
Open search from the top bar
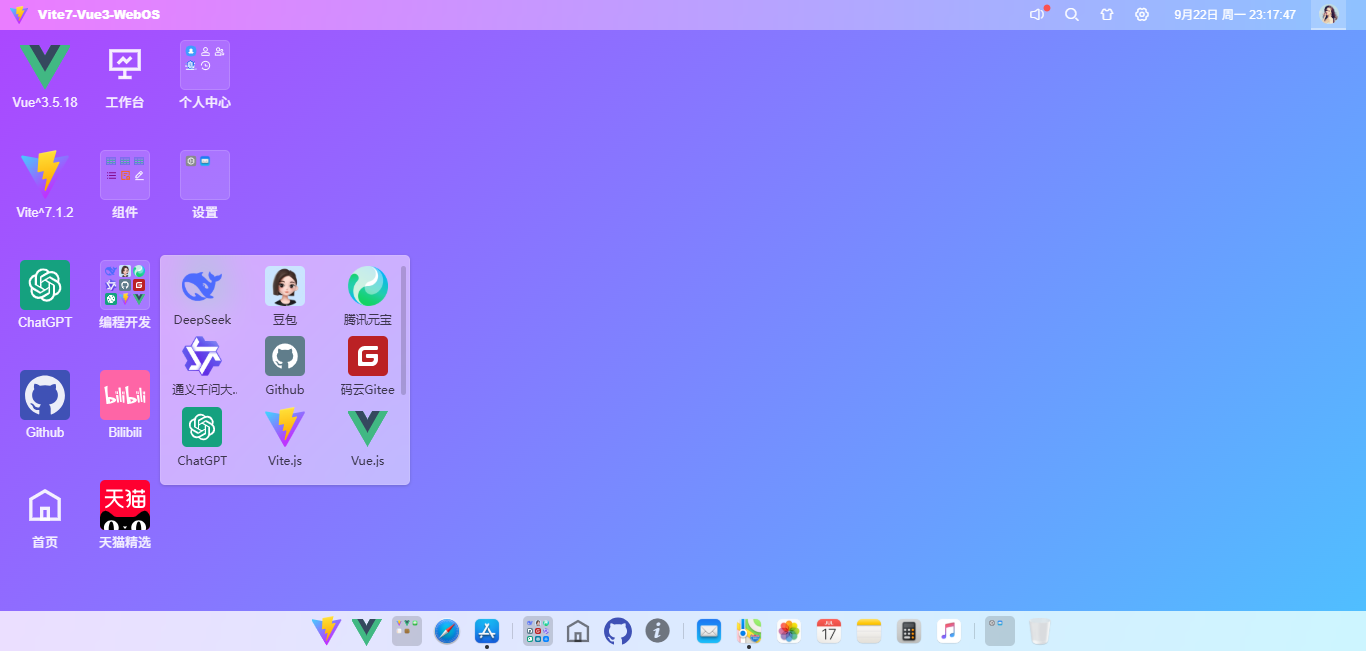click(1072, 15)
